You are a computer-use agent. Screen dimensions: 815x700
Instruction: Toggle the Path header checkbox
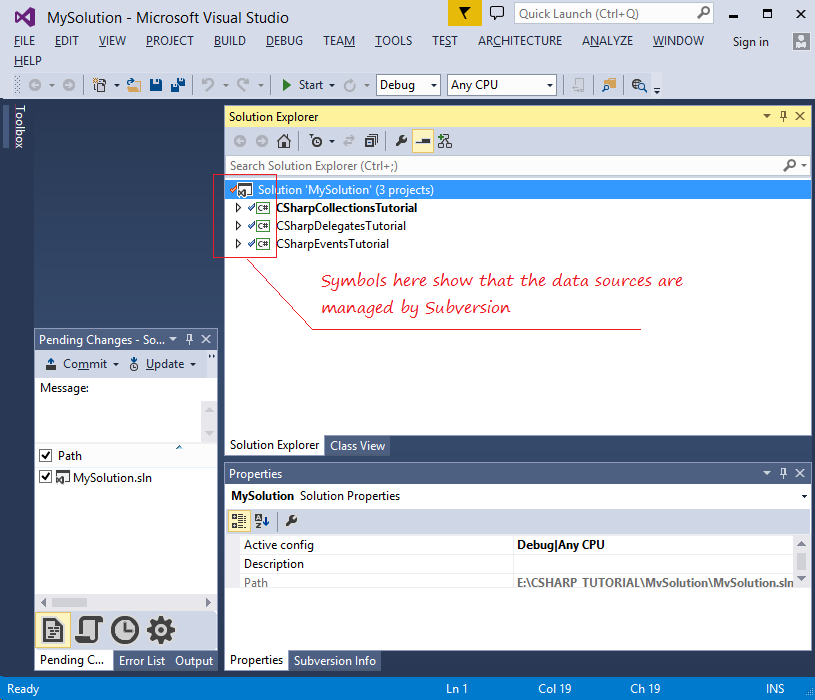click(46, 456)
